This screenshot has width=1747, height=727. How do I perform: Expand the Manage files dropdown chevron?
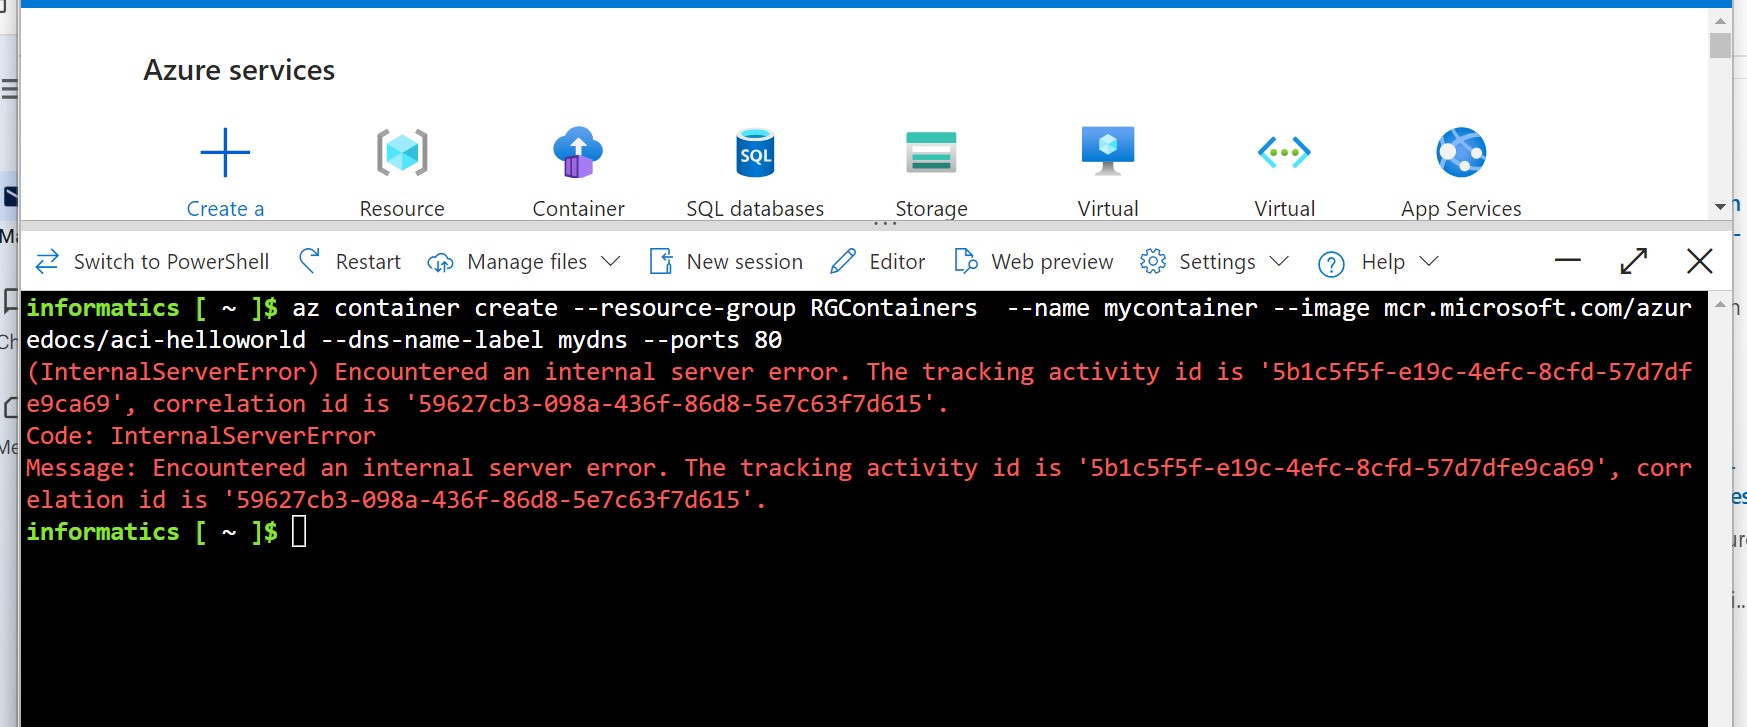pyautogui.click(x=610, y=261)
